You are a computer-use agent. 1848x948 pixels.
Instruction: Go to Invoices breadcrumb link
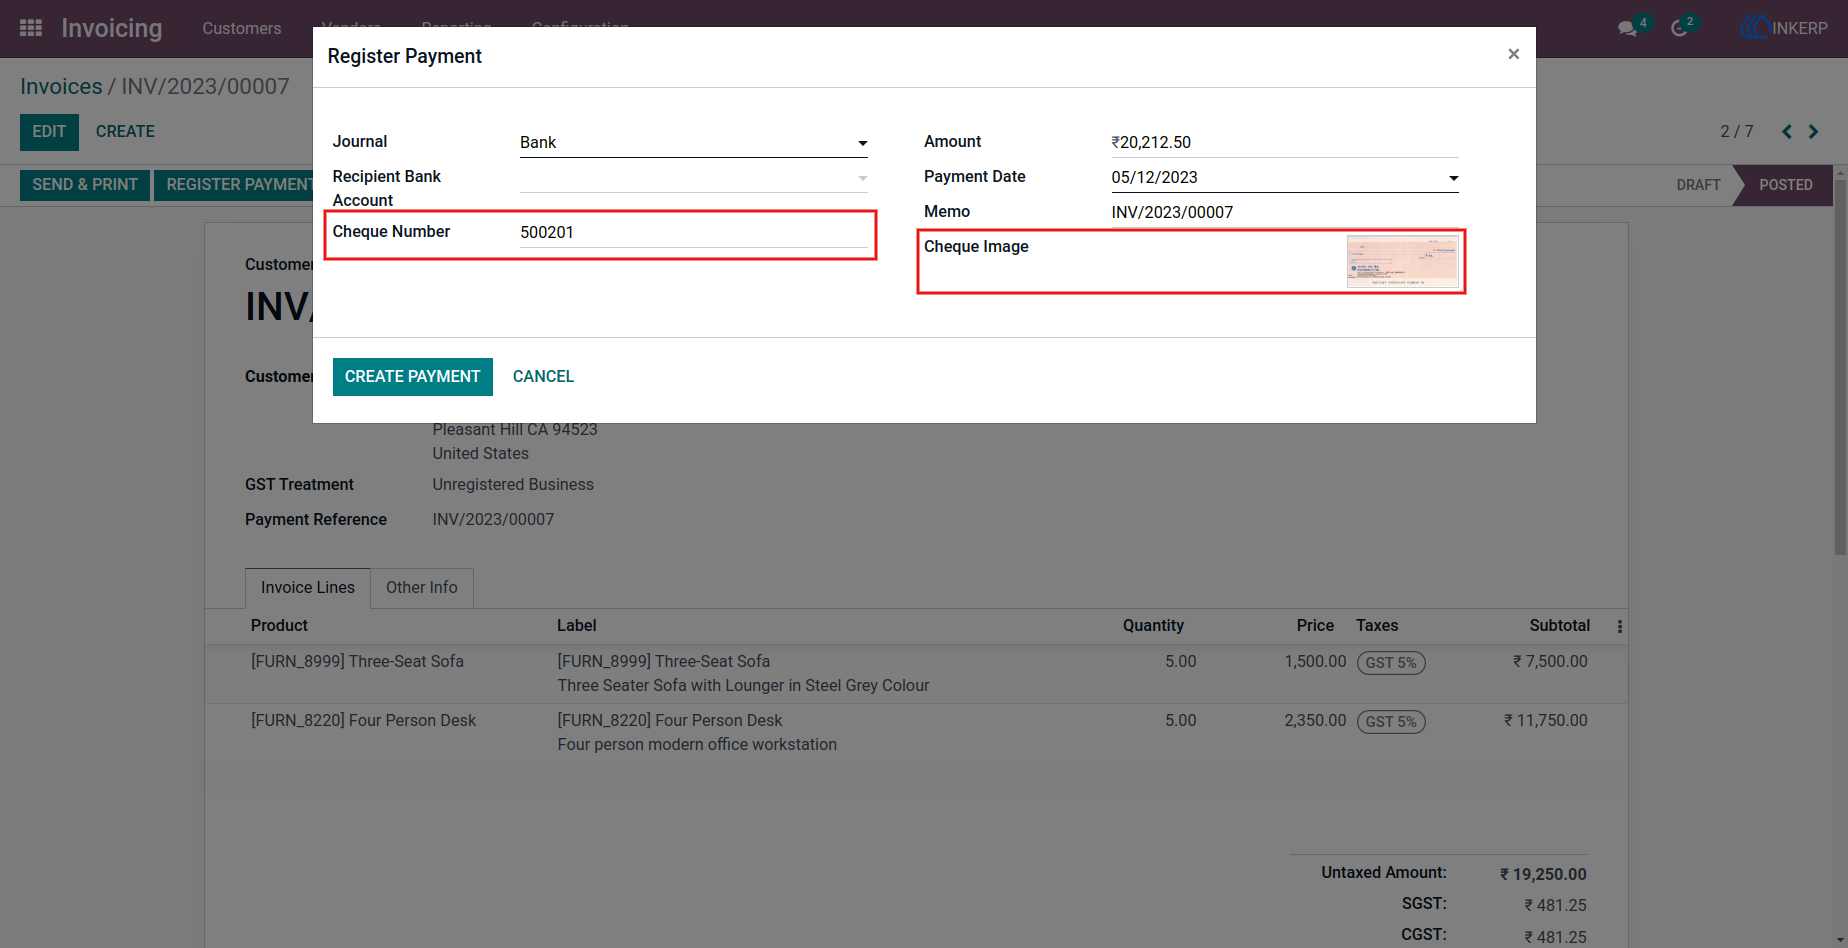point(61,87)
